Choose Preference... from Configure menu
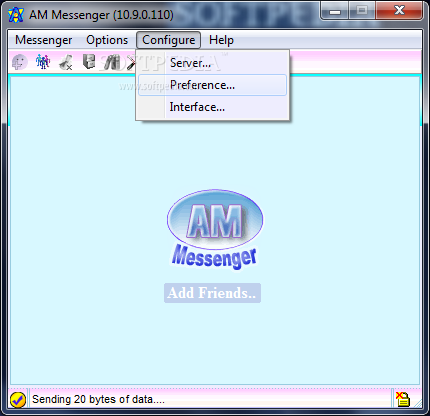 pyautogui.click(x=212, y=85)
